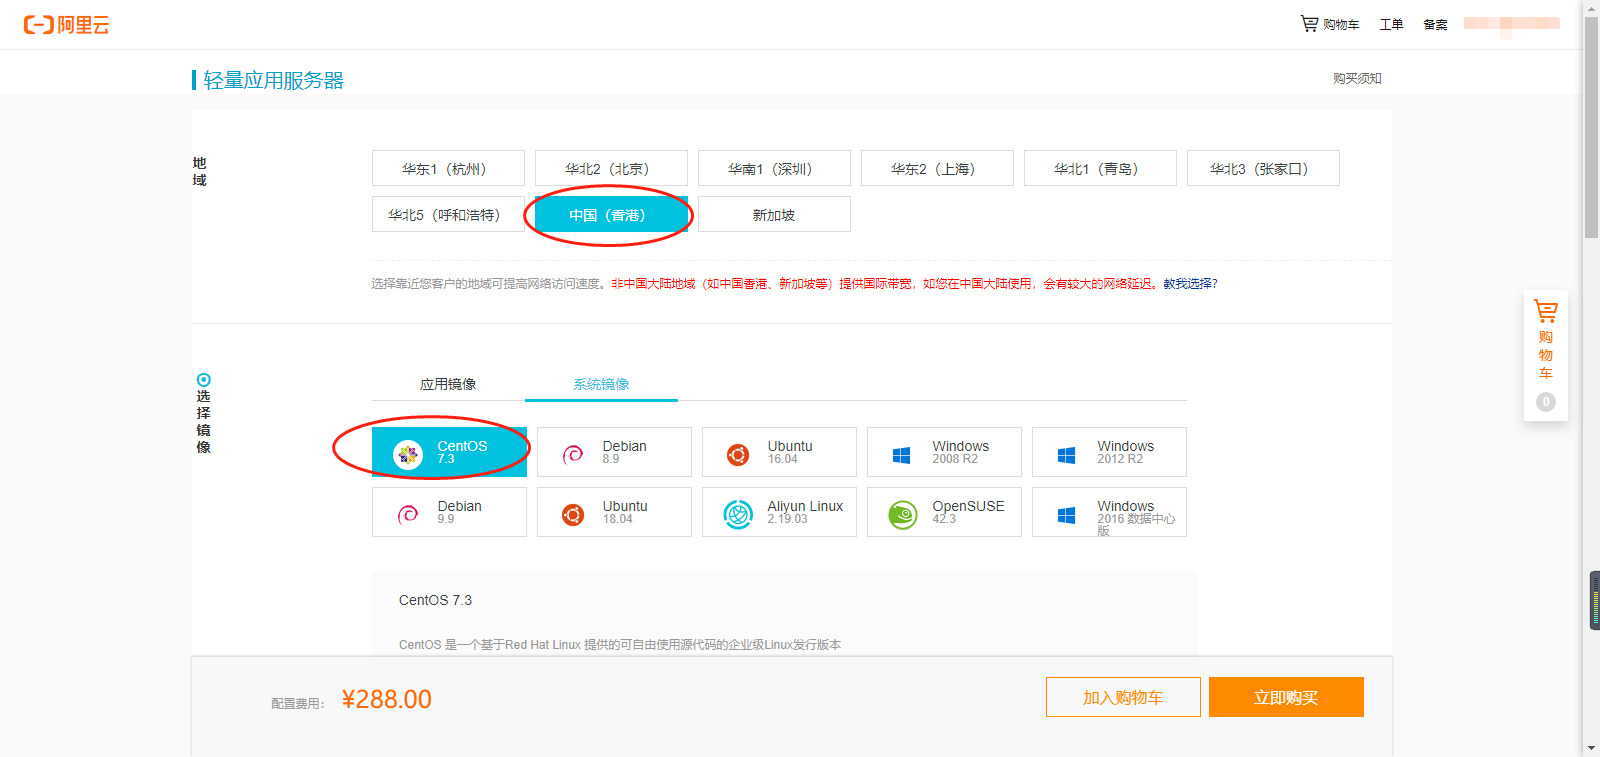The width and height of the screenshot is (1600, 757).
Task: Click the orange floating cart icon
Action: tap(1546, 311)
